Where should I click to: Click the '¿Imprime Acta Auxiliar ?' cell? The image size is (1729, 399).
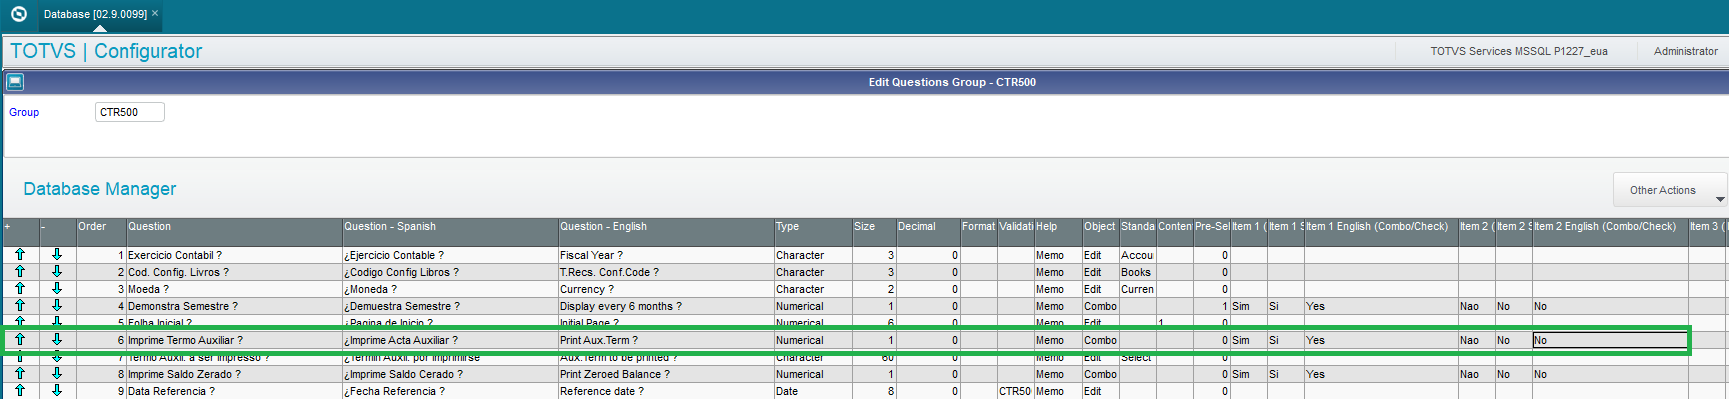450,340
